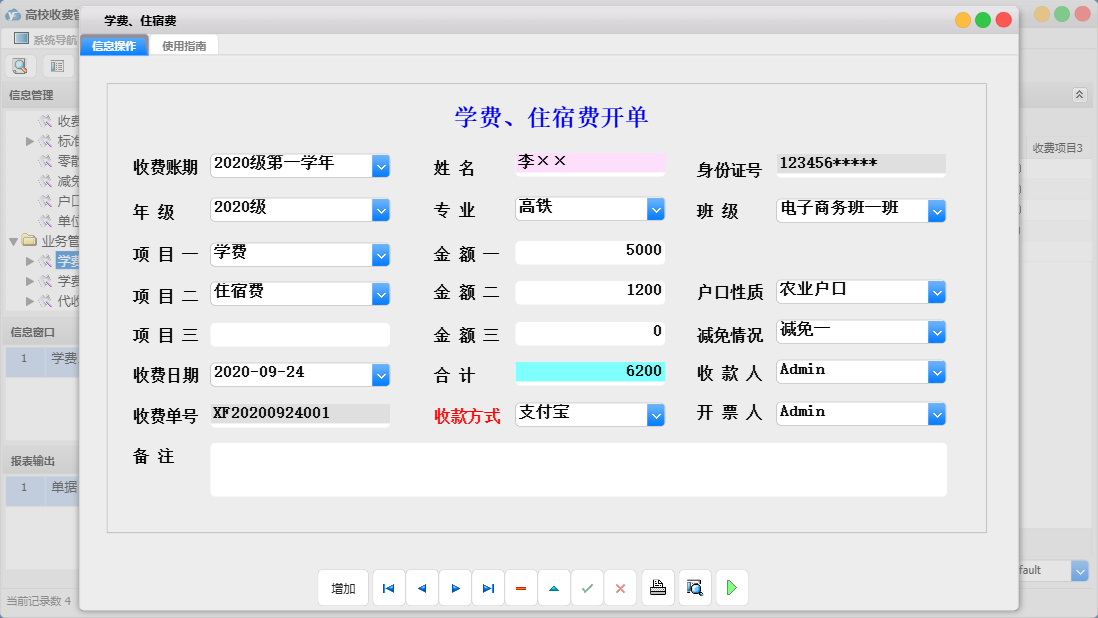
Task: Click inside the 备注 remarks field
Action: pyautogui.click(x=576, y=468)
